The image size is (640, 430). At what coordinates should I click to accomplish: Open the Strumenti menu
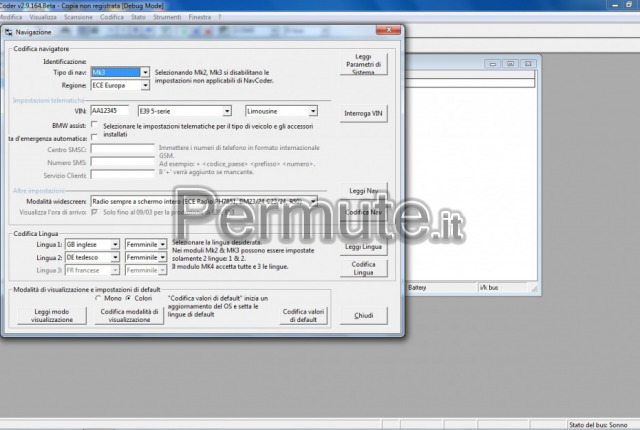click(167, 17)
